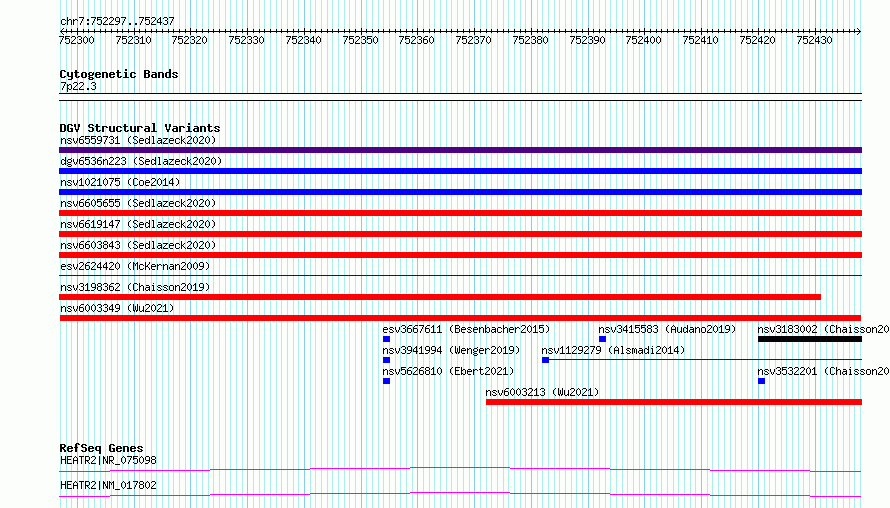This screenshot has width=890, height=508.
Task: Click the blue dgv6536n223 variant bar
Action: (x=460, y=171)
